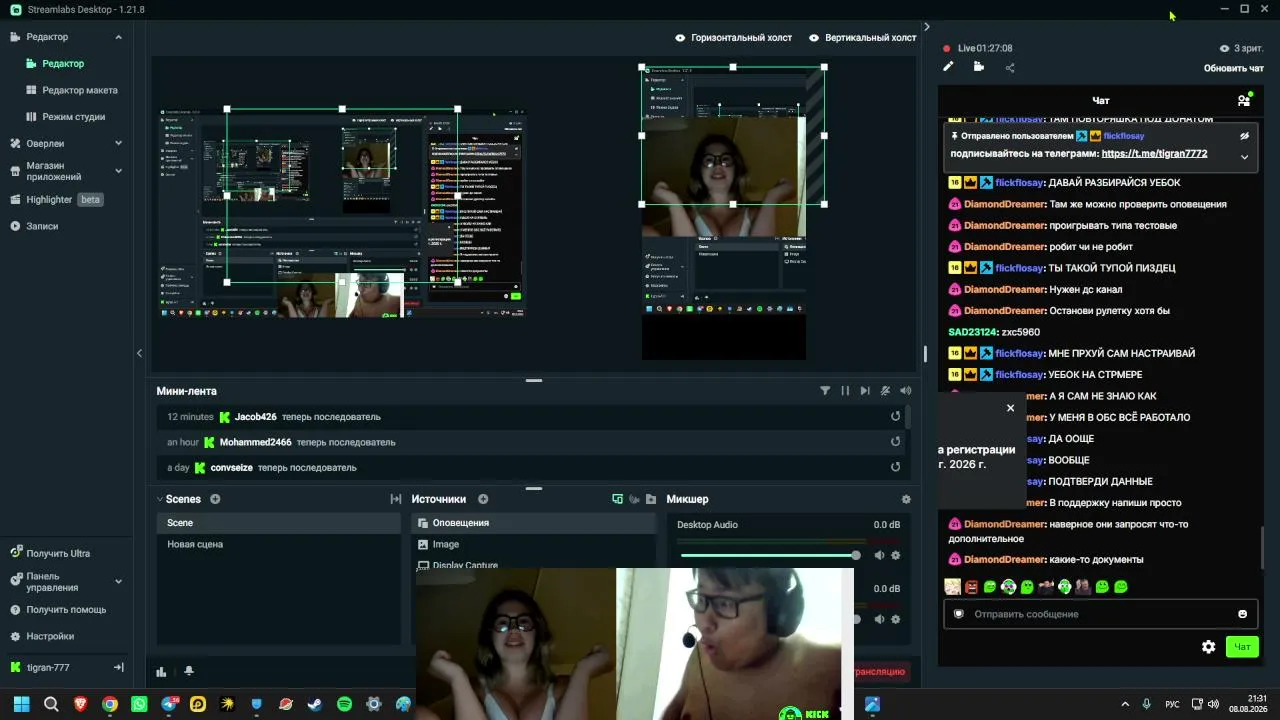Replay the convseize follower alert

click(x=895, y=467)
